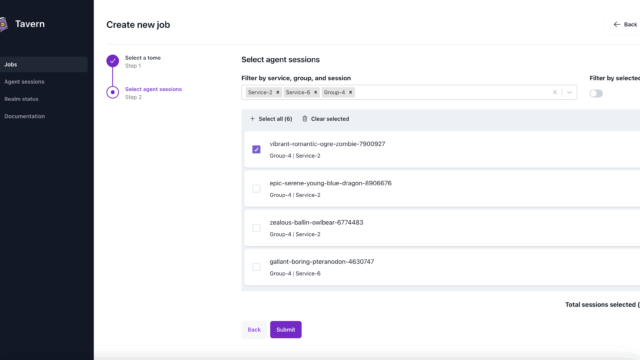Open the Realm status sidebar page

coord(21,99)
